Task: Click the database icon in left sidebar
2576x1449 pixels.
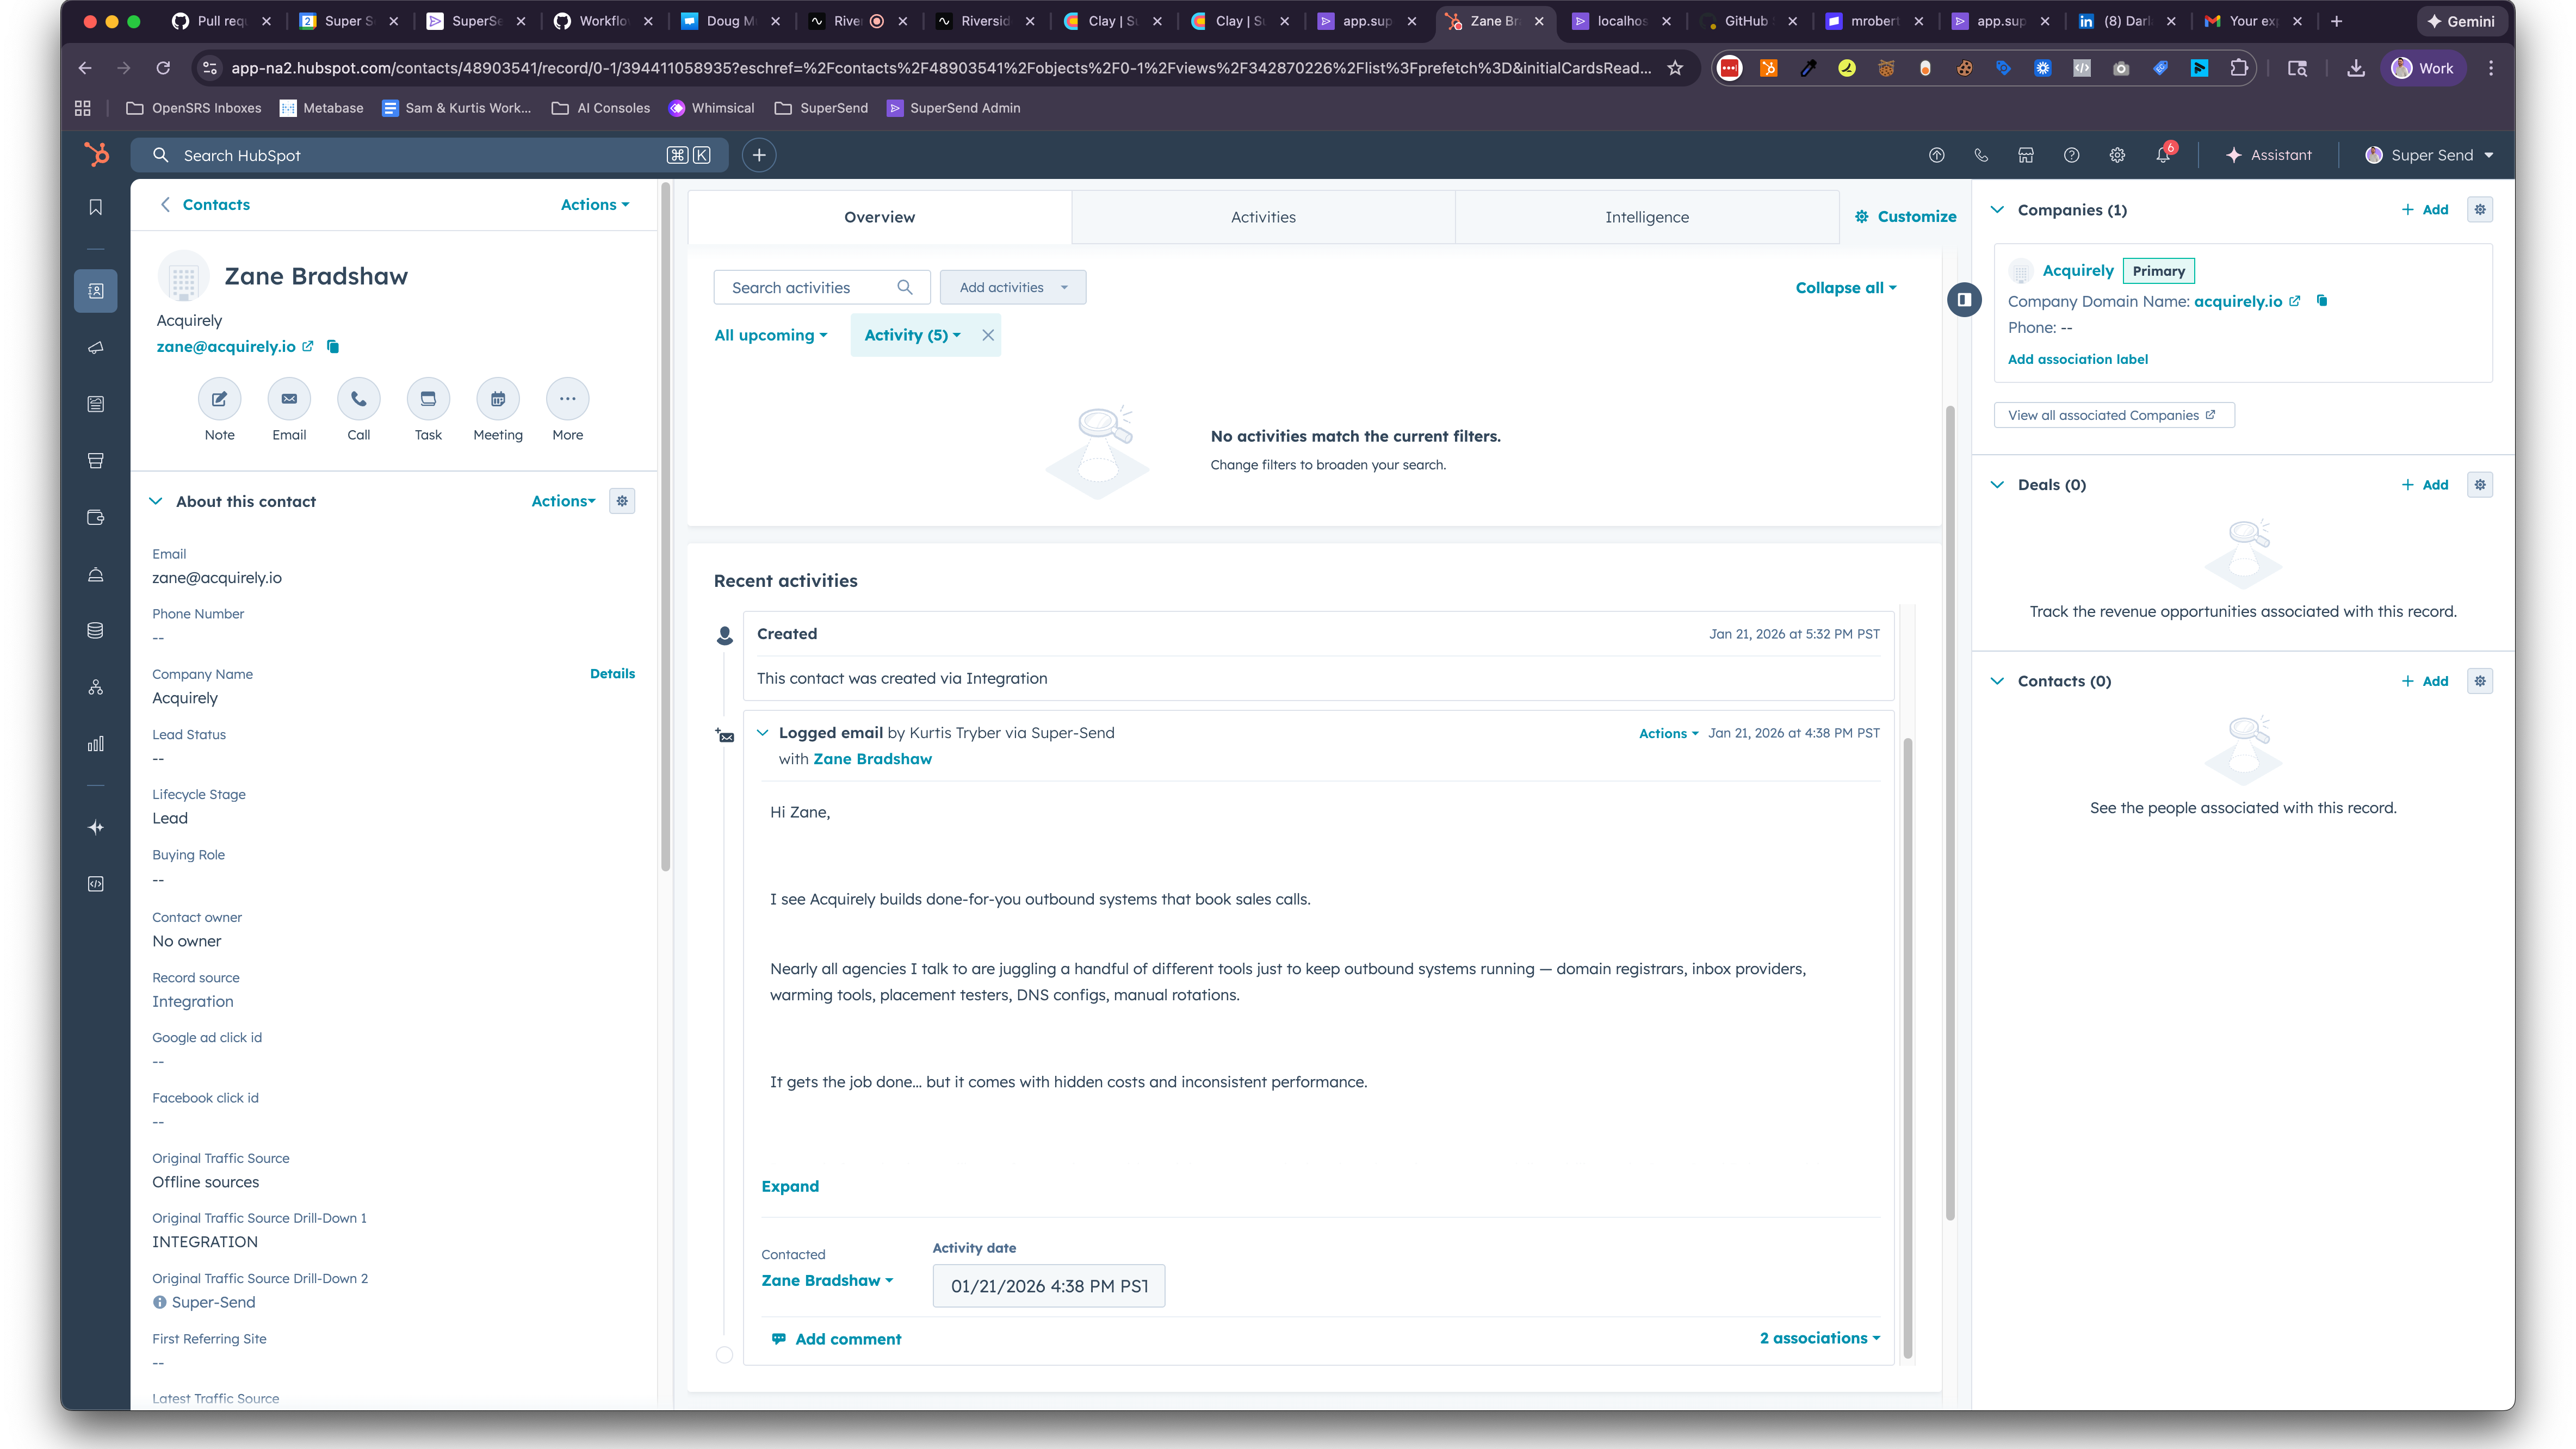Action: pyautogui.click(x=95, y=629)
